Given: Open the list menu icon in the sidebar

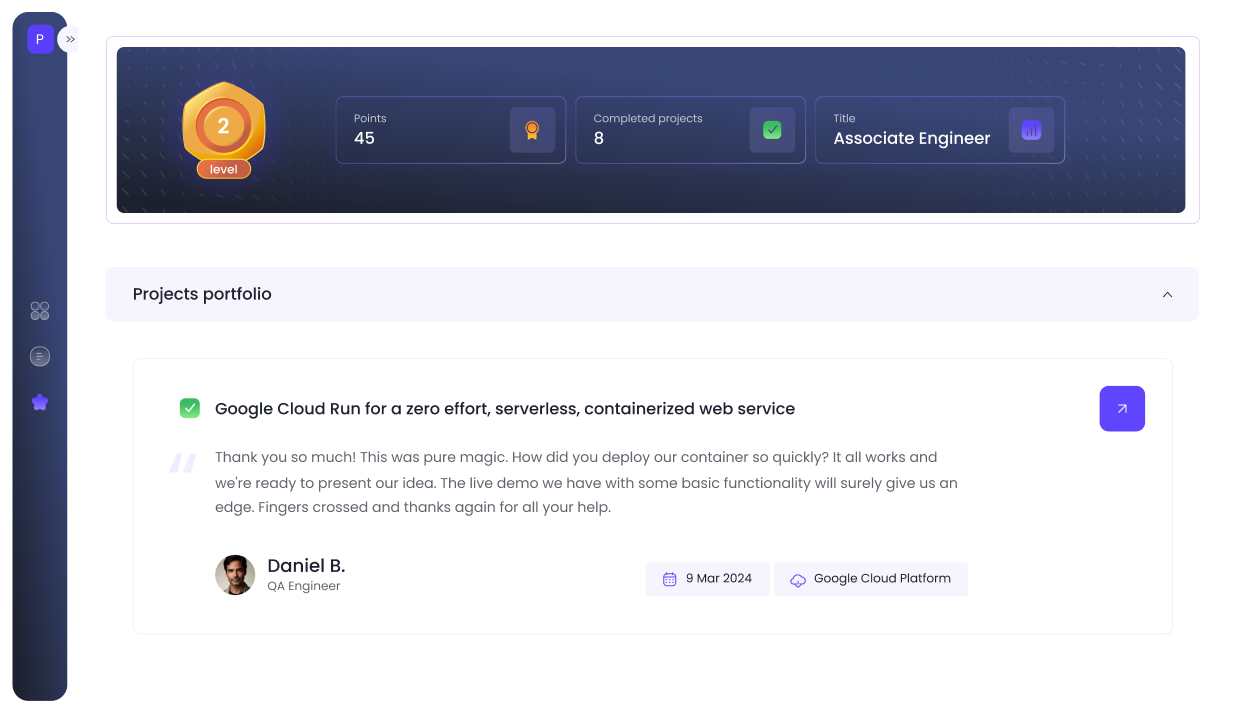Looking at the screenshot, I should point(40,356).
